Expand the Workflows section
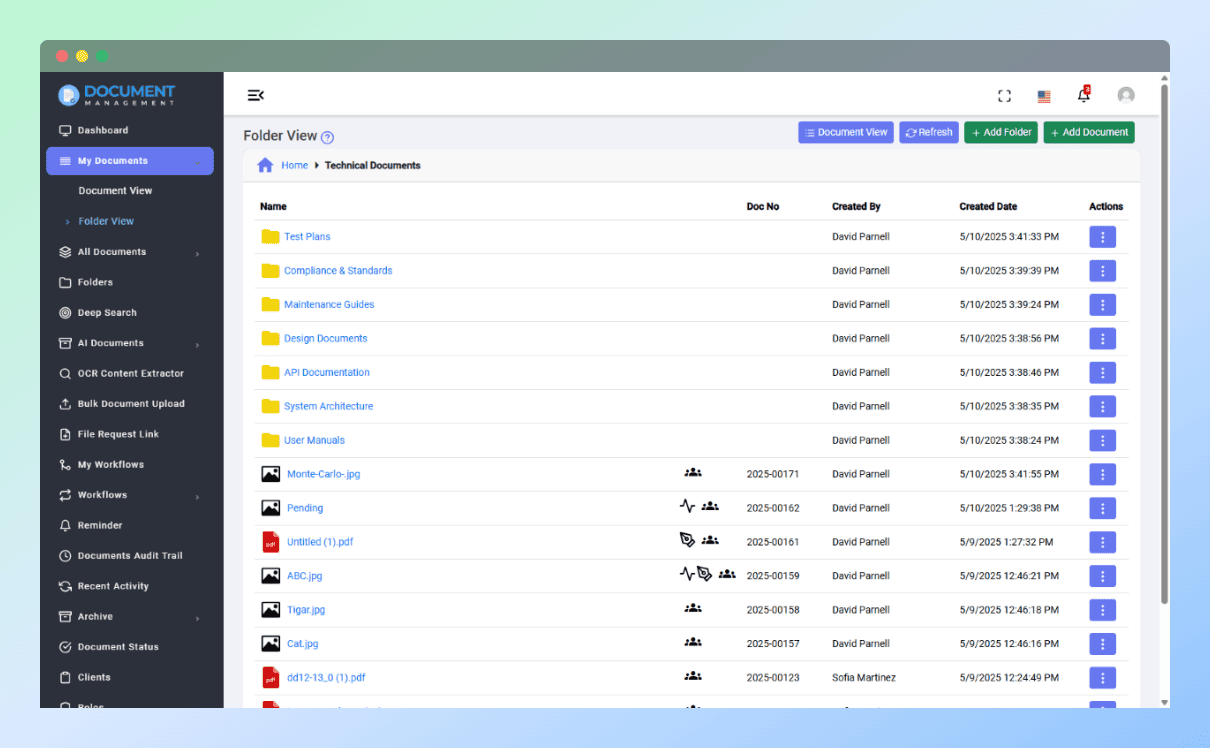The image size is (1210, 748). [103, 494]
